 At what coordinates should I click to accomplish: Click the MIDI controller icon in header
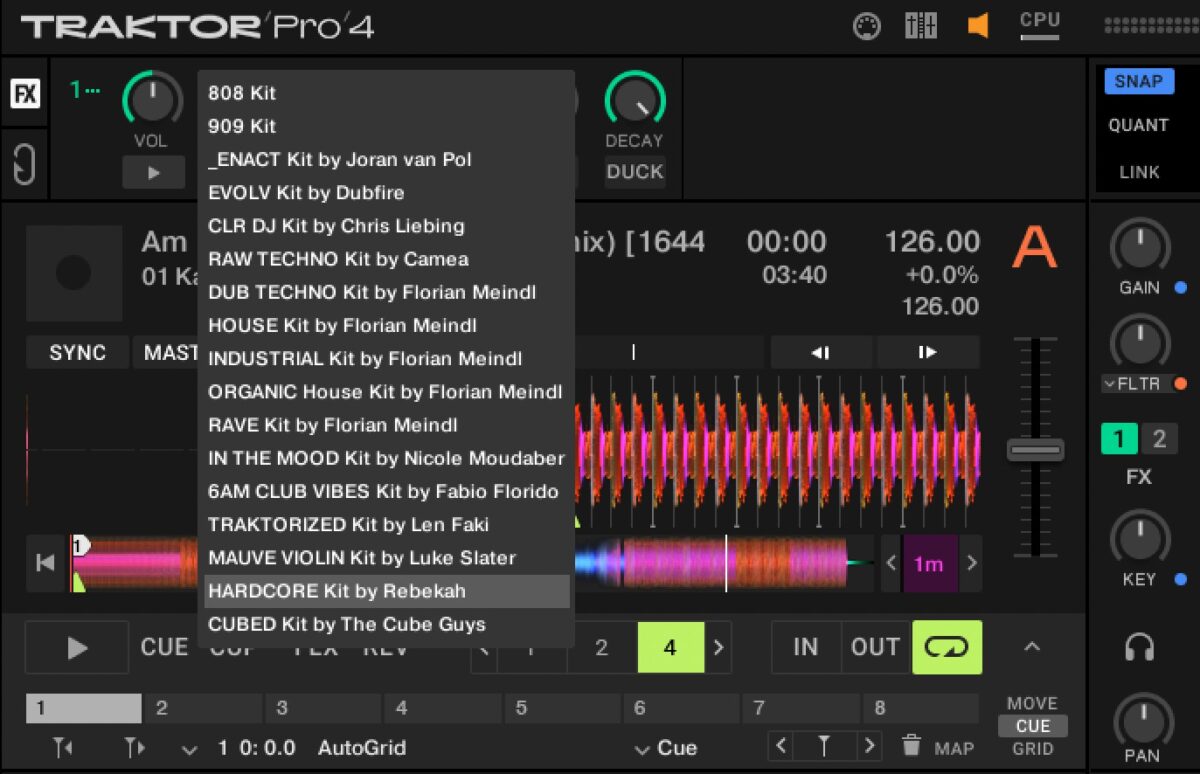[866, 26]
